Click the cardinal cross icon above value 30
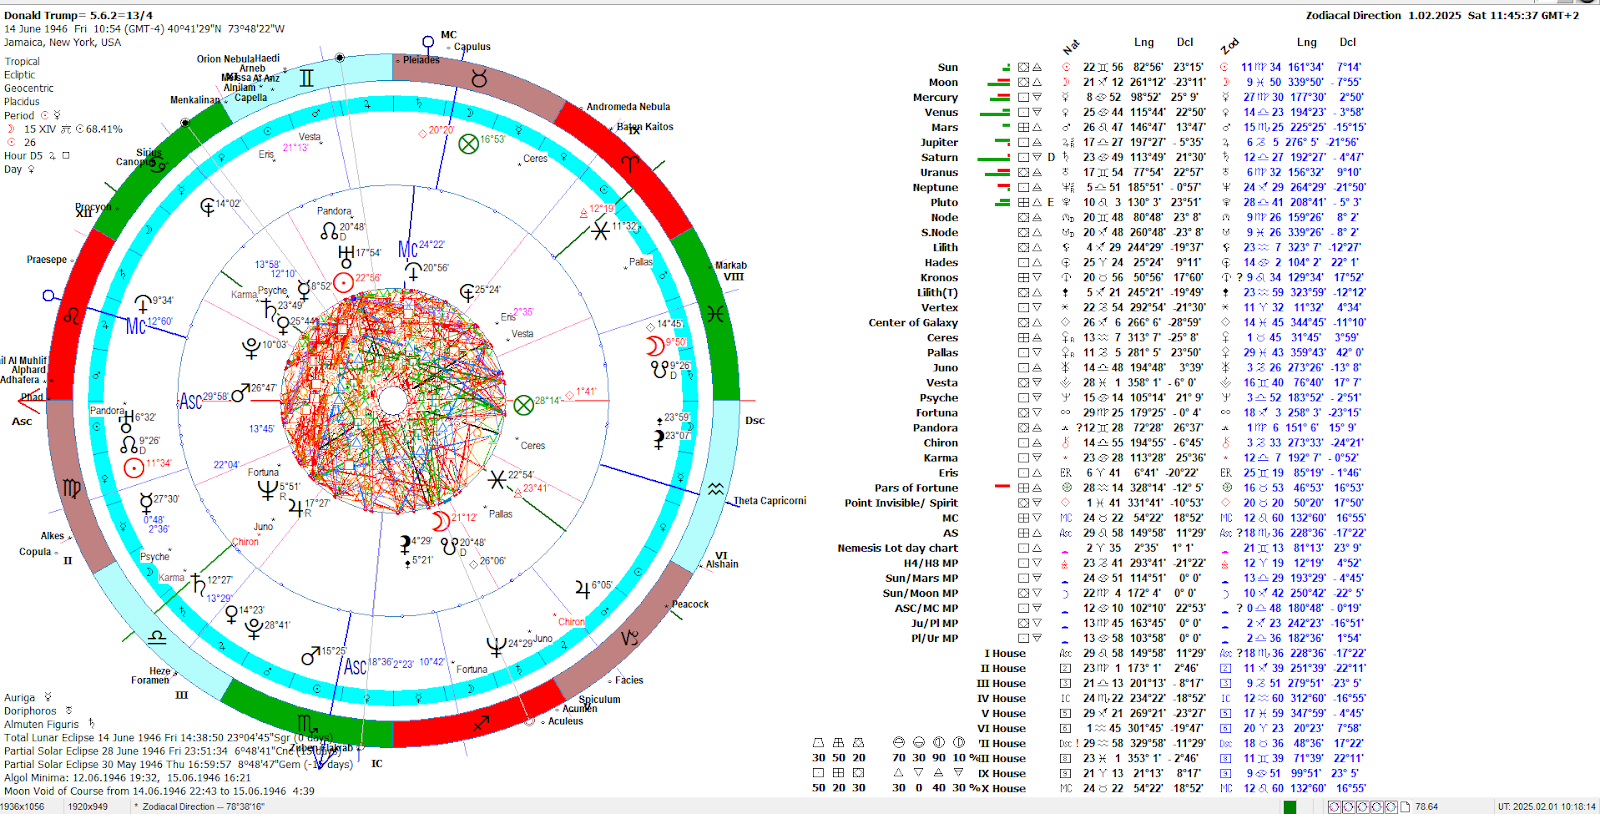Image resolution: width=1600 pixels, height=814 pixels. (x=819, y=743)
